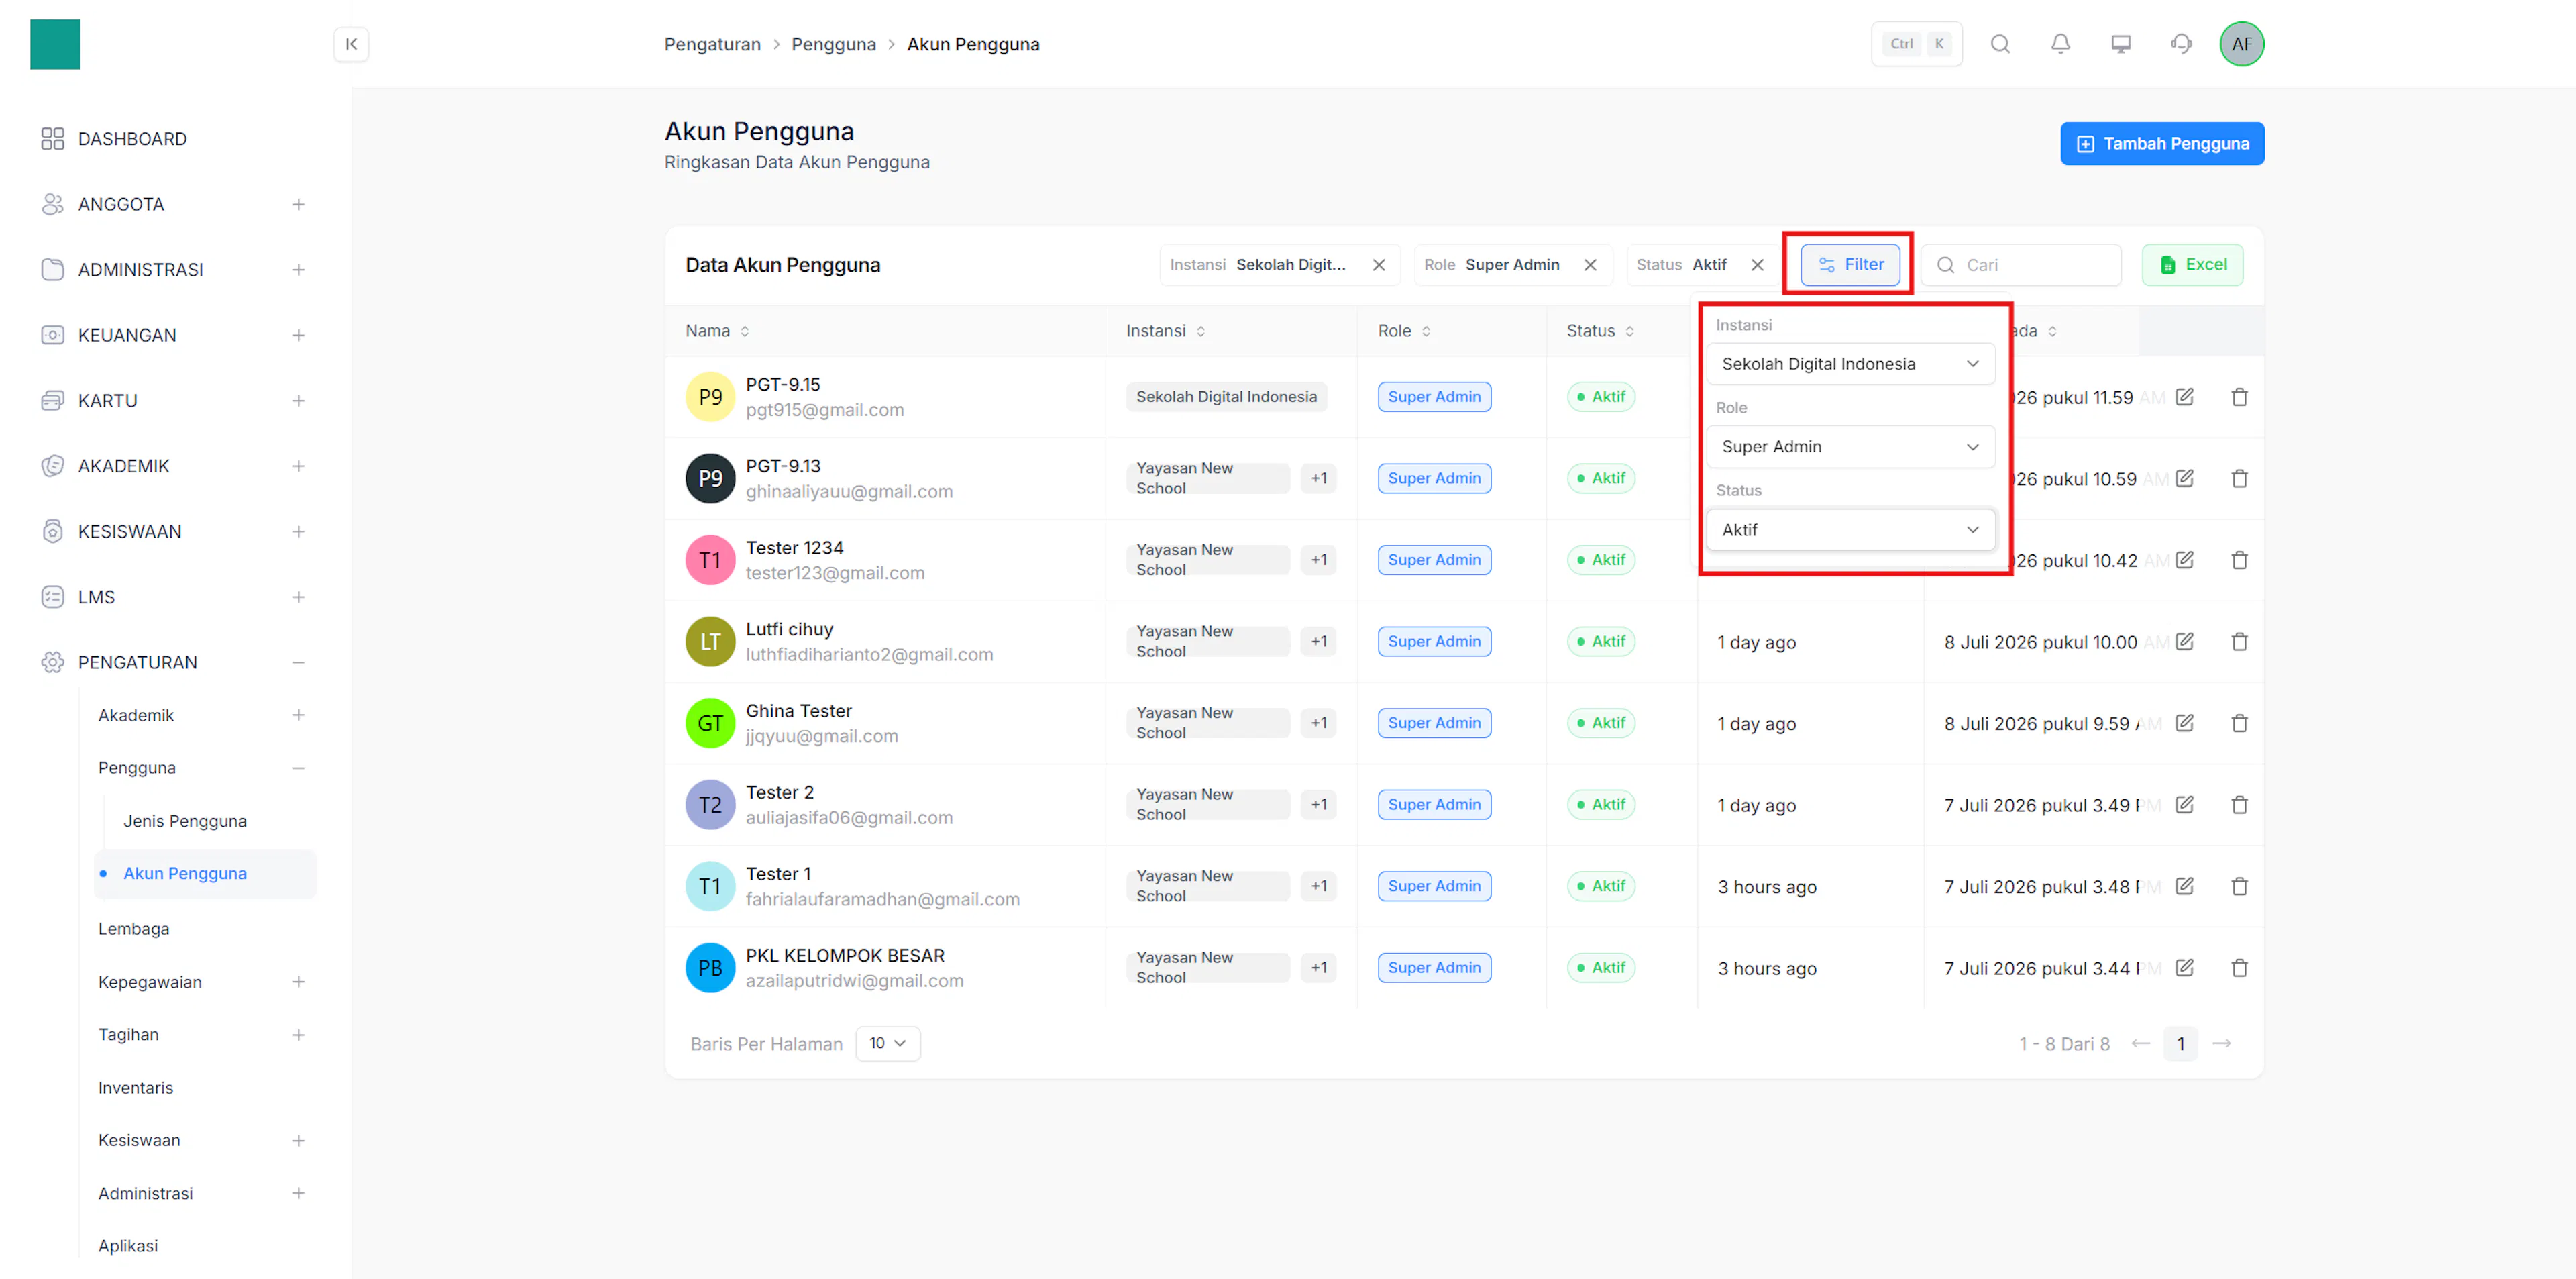2576x1279 pixels.
Task: Expand the KEUANGAN sidebar menu
Action: click(298, 335)
